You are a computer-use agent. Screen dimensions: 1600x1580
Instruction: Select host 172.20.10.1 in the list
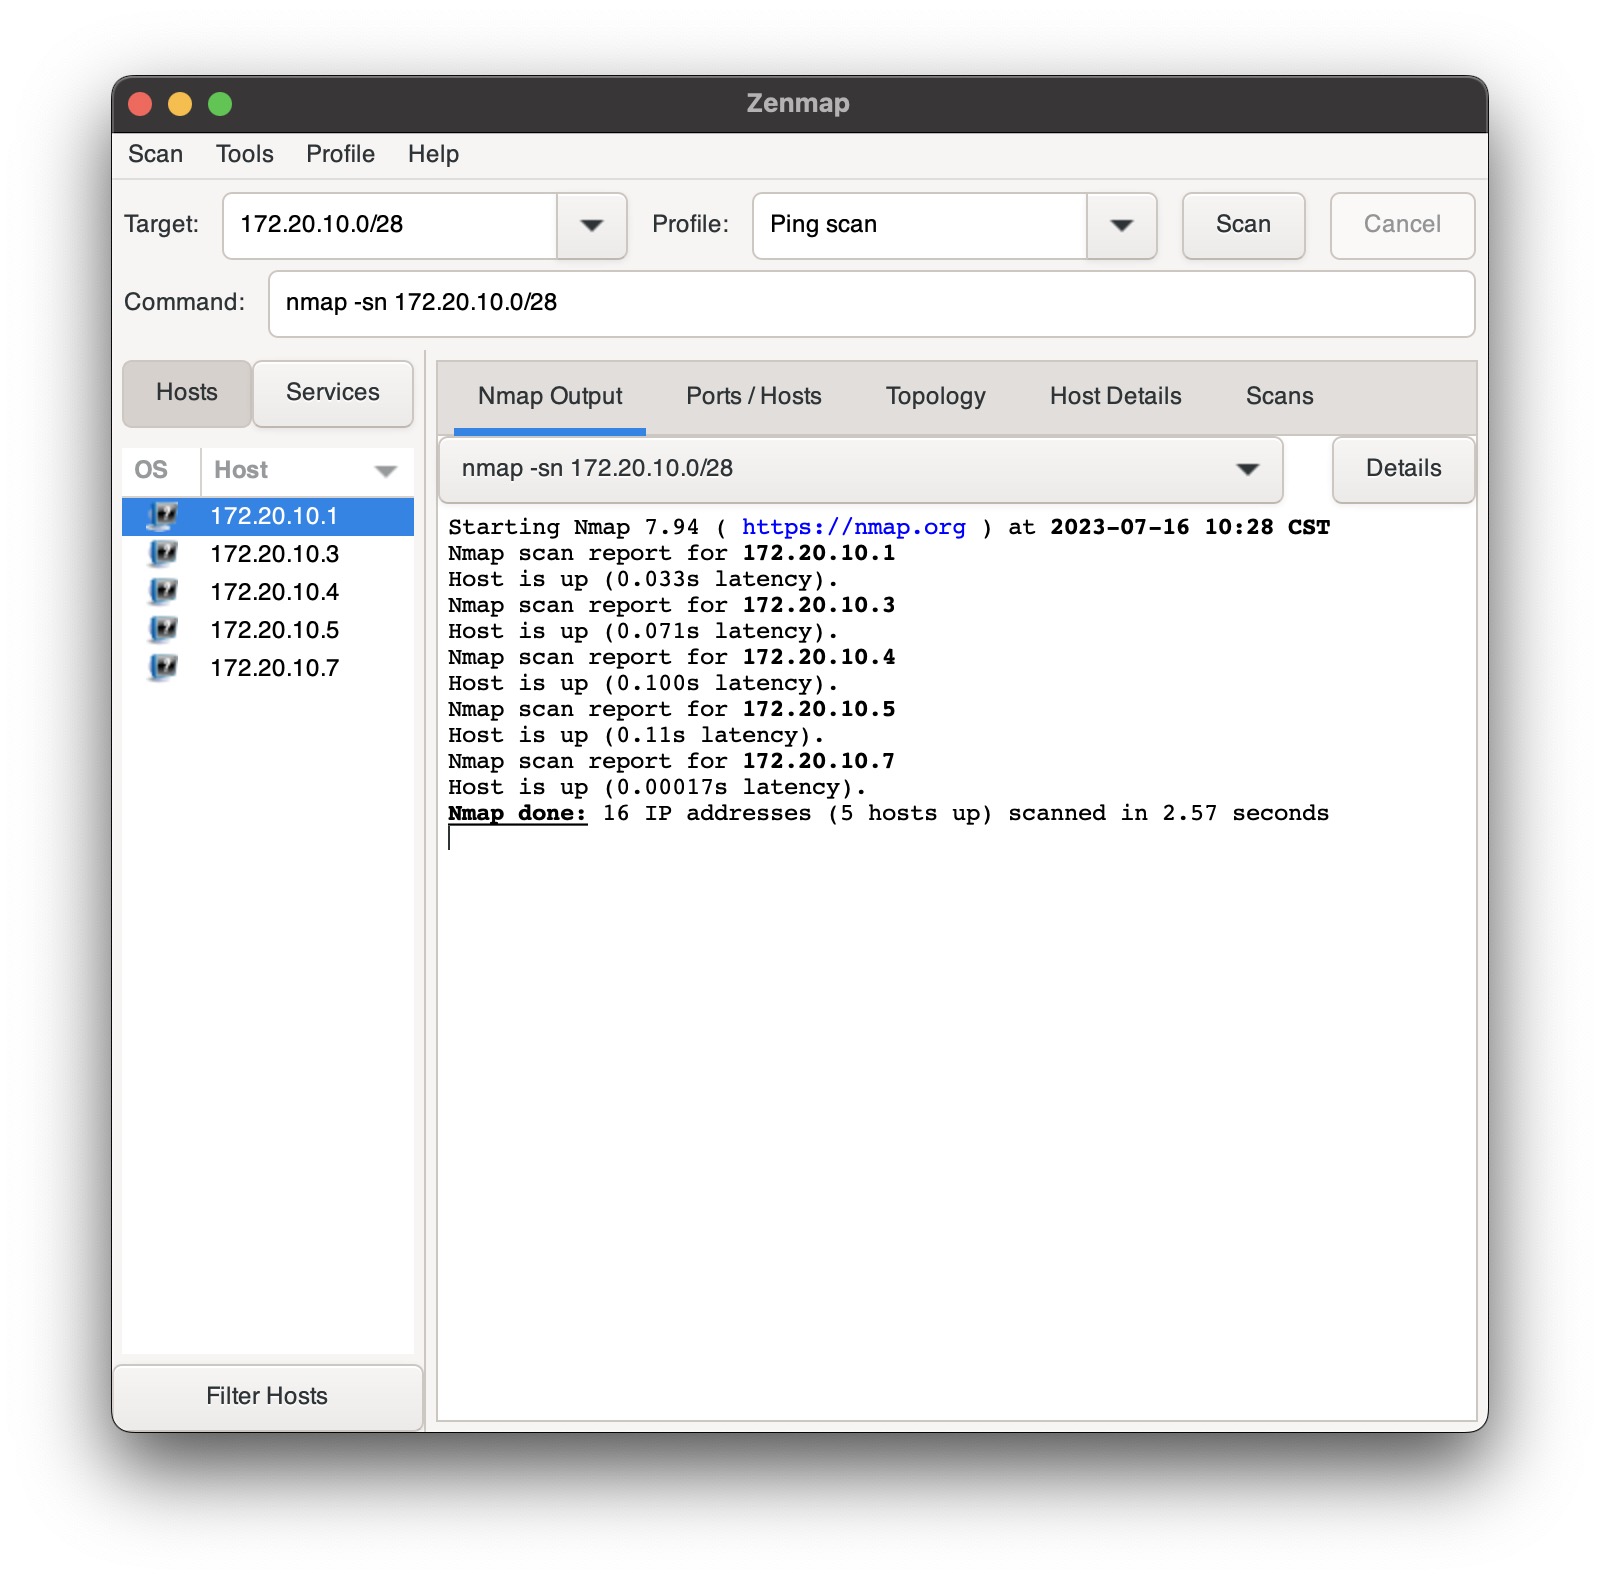coord(268,516)
